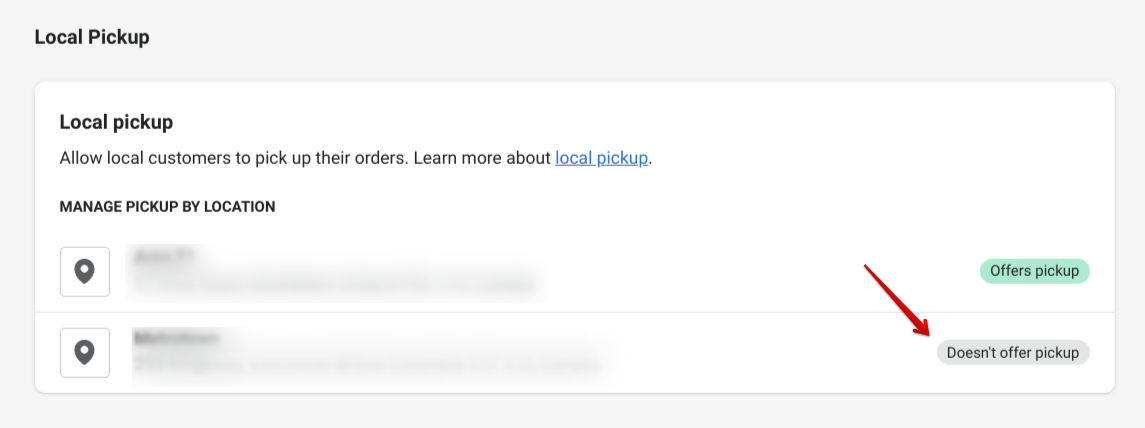The height and width of the screenshot is (428, 1145).
Task: Select the second location's blurred name
Action: 176,338
